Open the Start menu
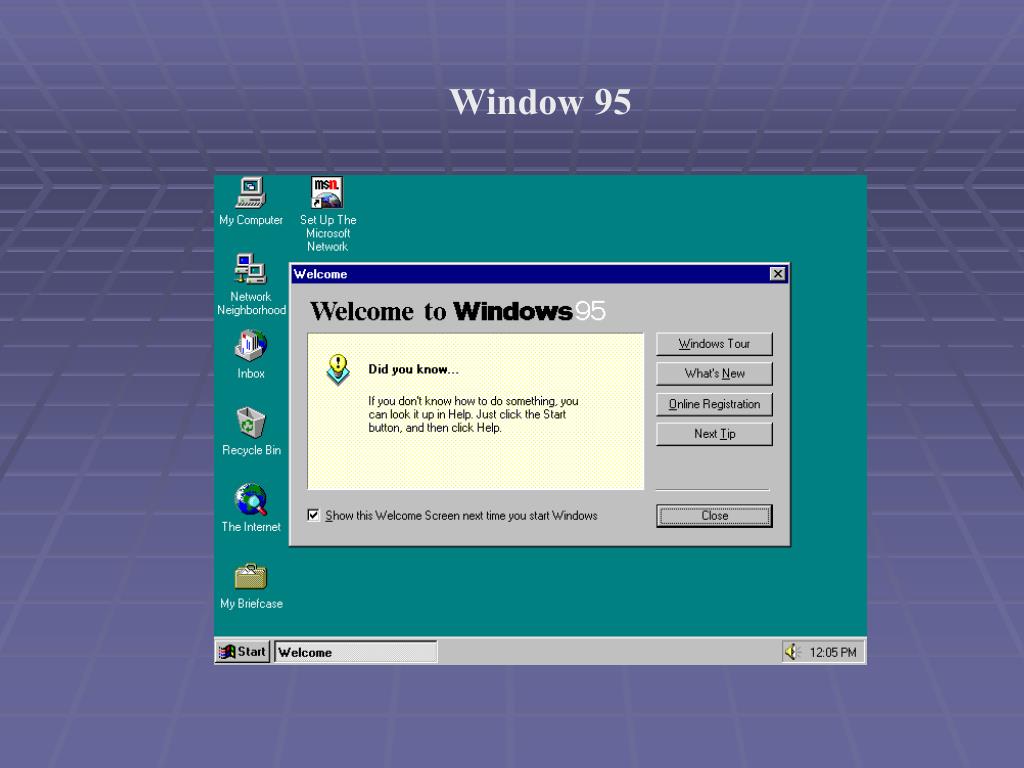The width and height of the screenshot is (1024, 768). coord(242,652)
